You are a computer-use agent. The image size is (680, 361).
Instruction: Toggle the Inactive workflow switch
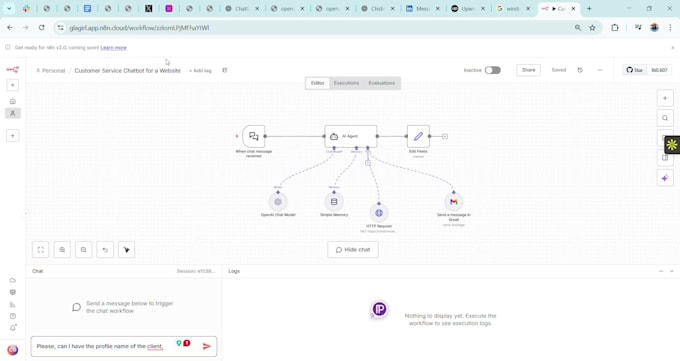tap(493, 70)
